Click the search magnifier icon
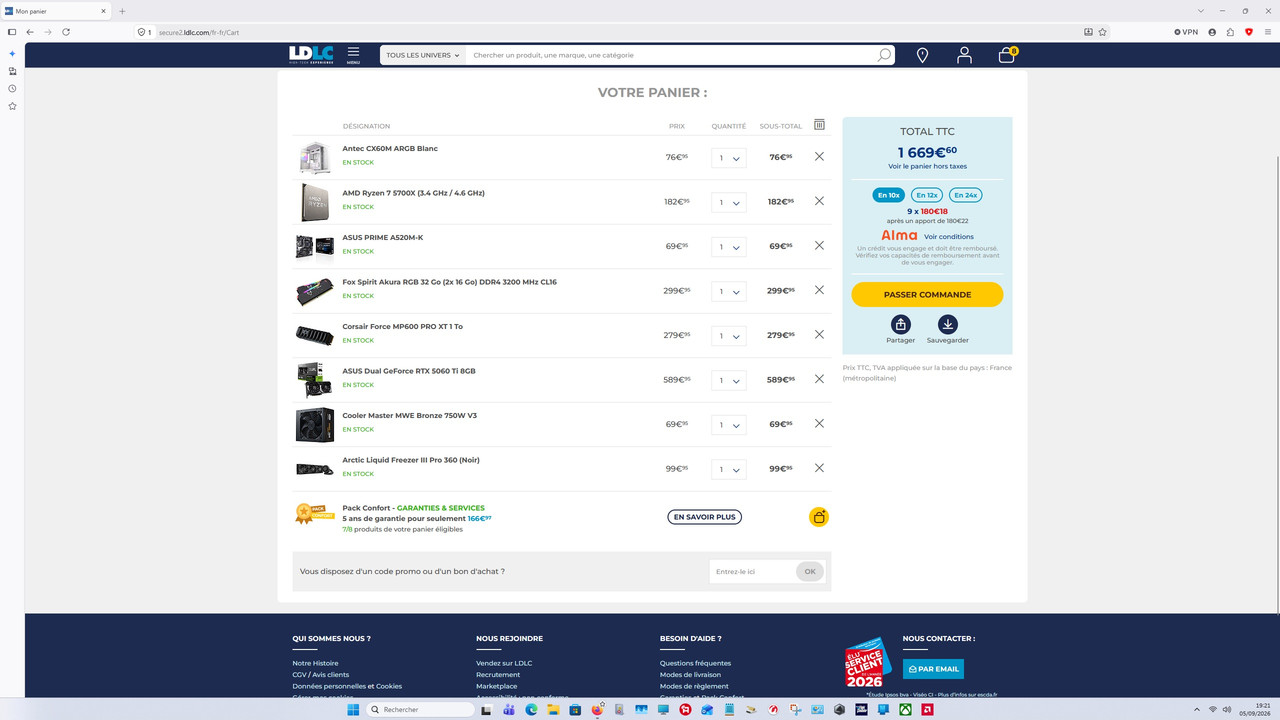 click(x=884, y=55)
